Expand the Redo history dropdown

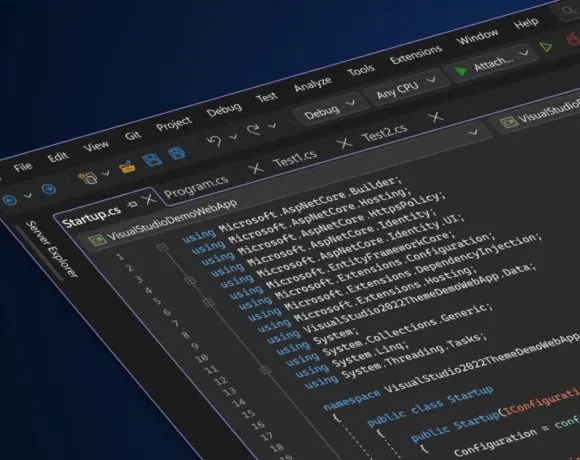point(272,126)
